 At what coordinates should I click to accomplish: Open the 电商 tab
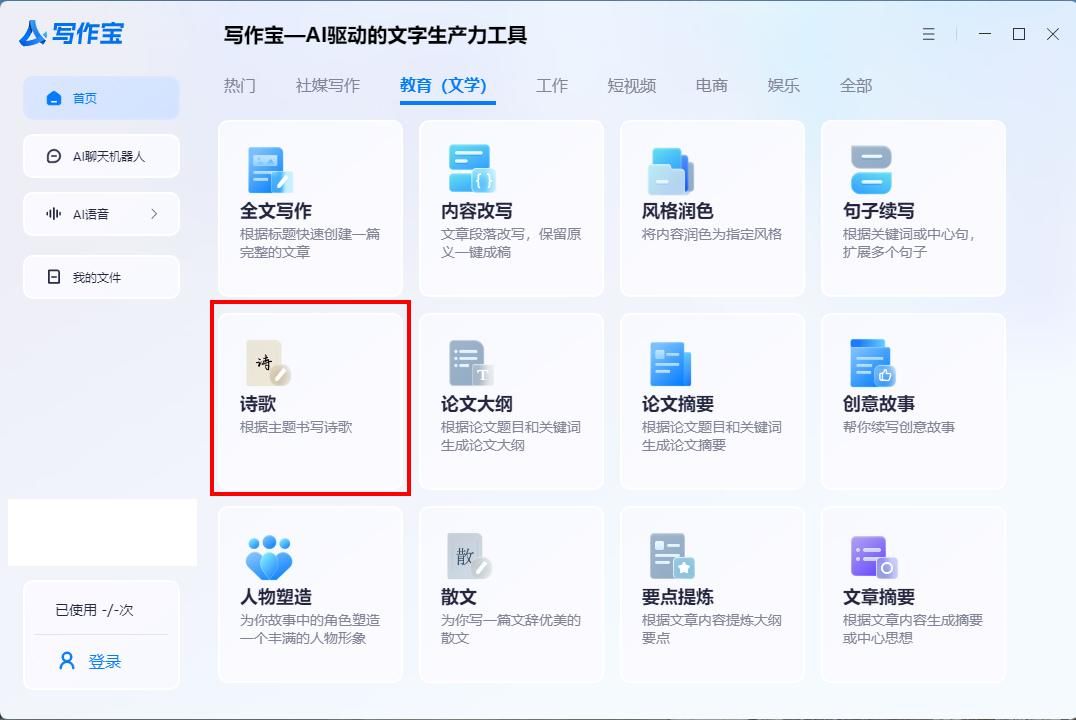[711, 86]
